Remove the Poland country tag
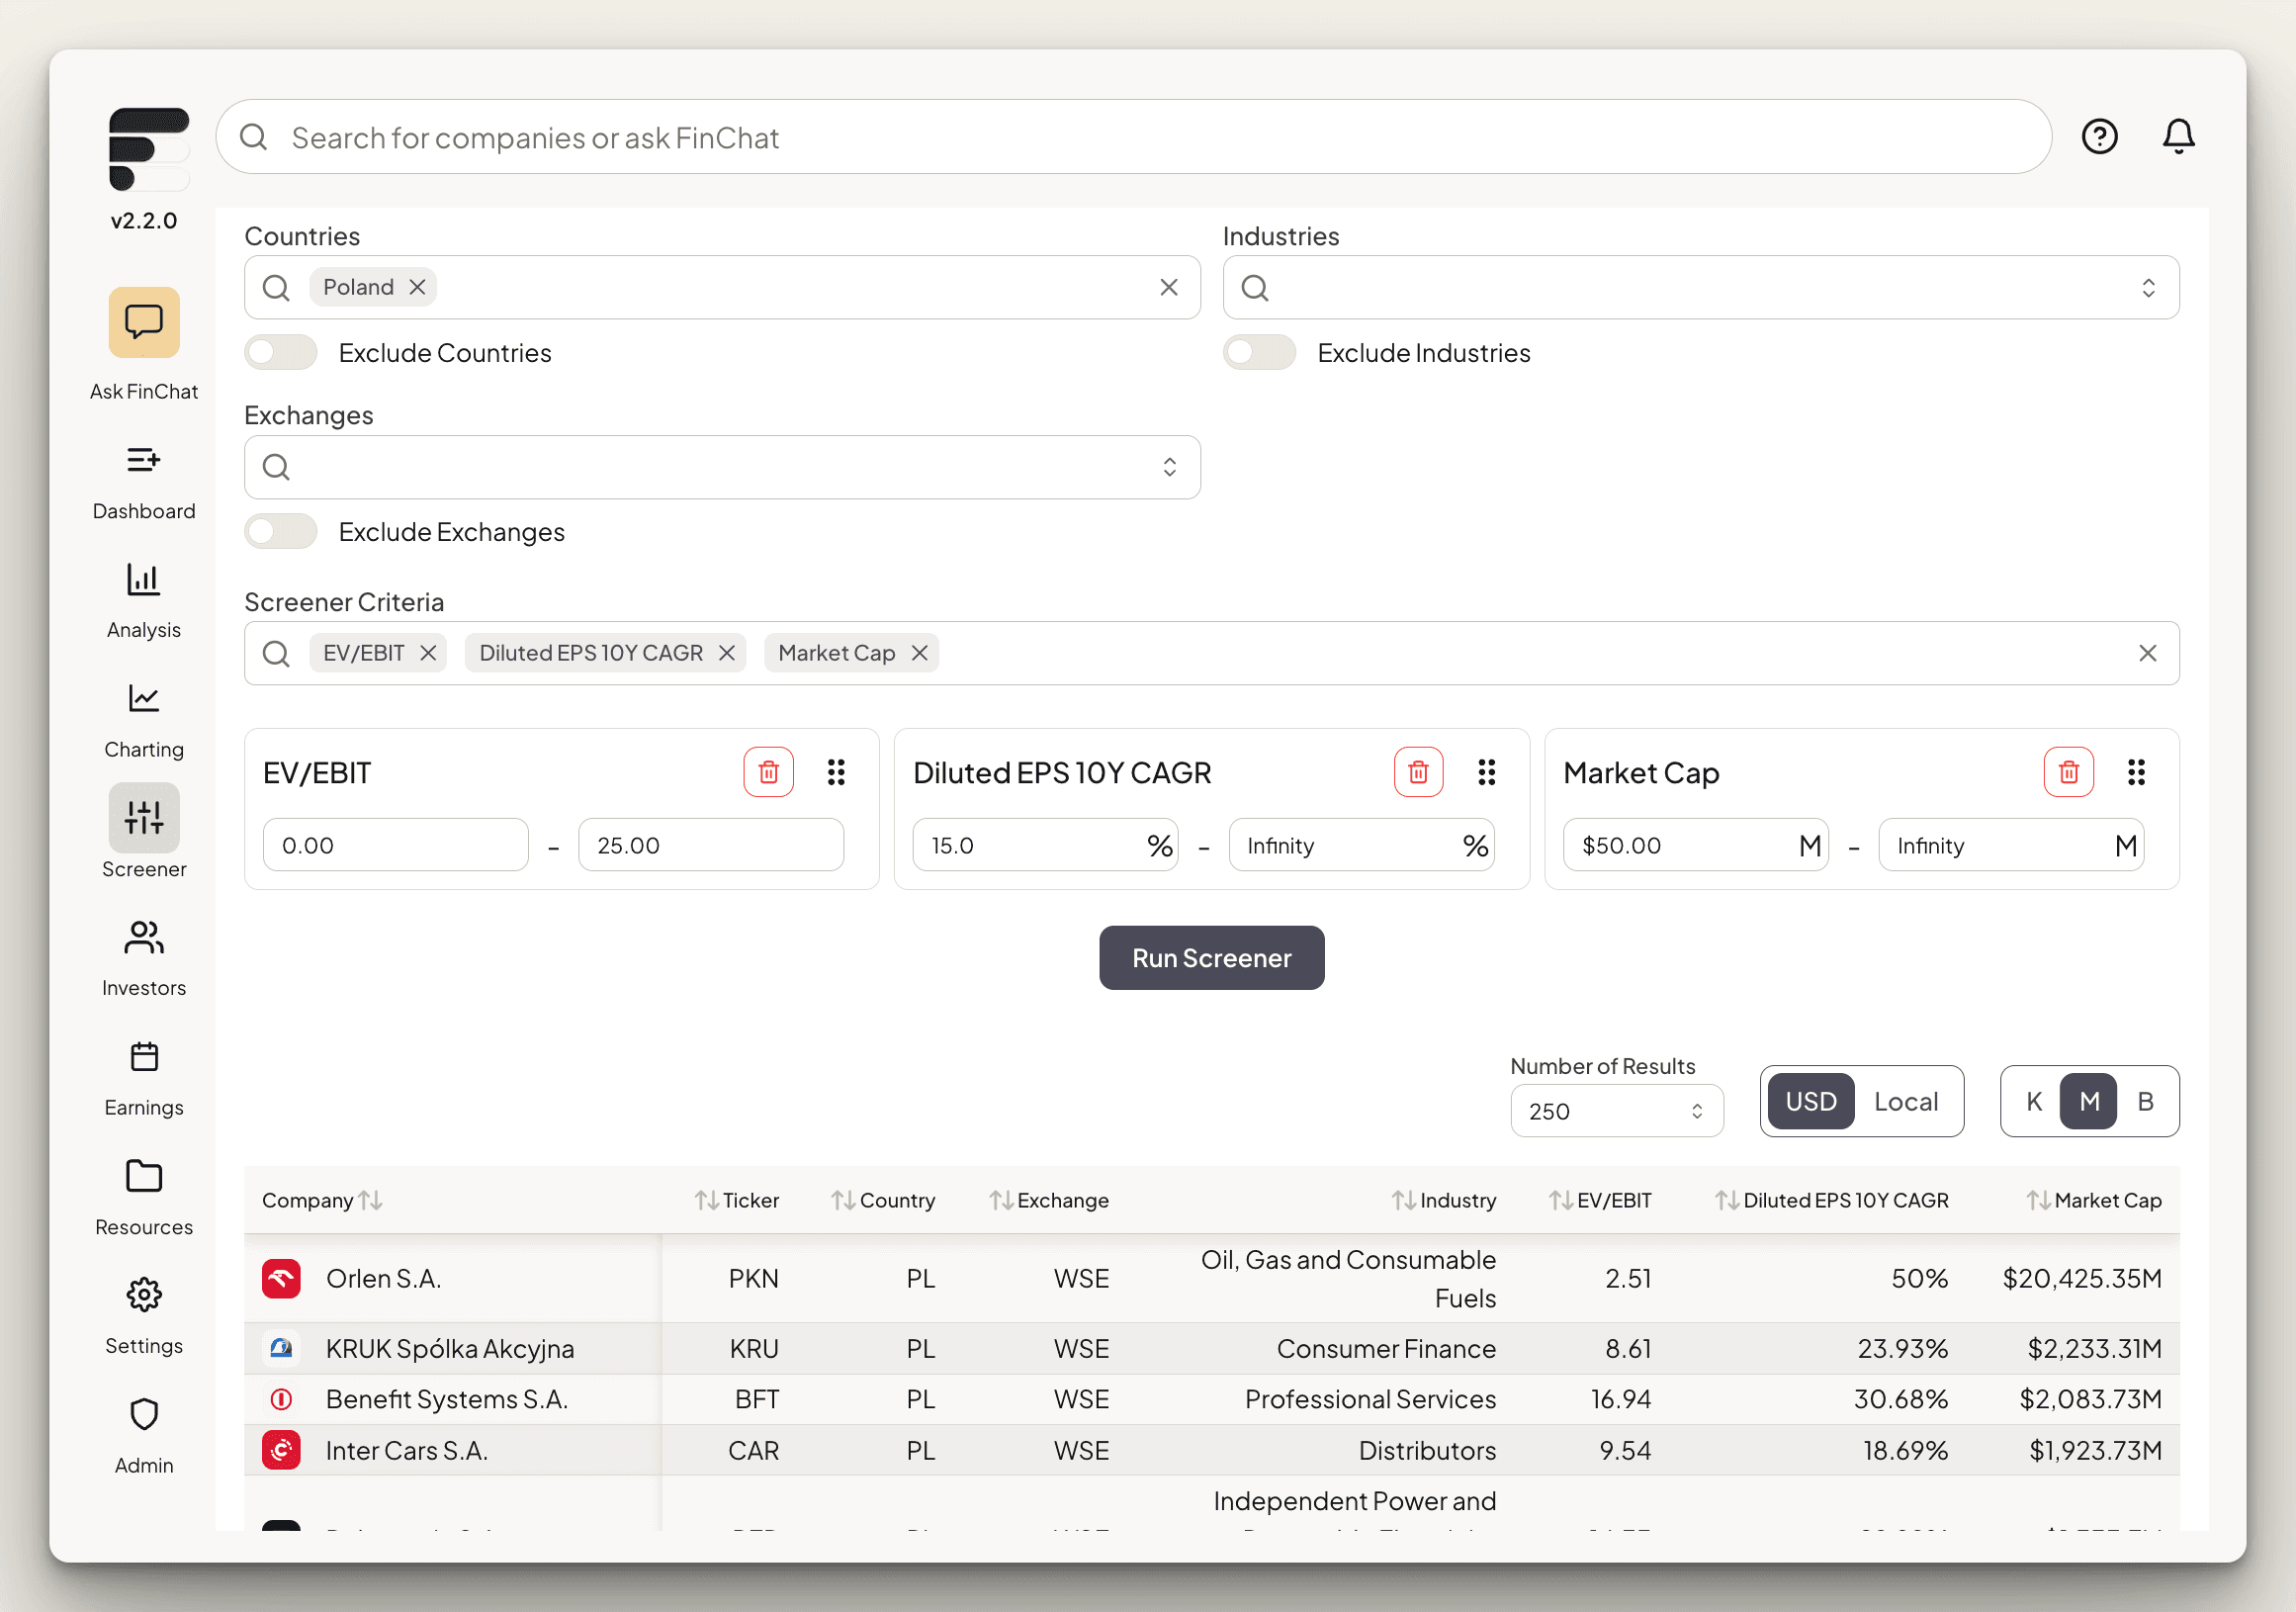 point(418,288)
